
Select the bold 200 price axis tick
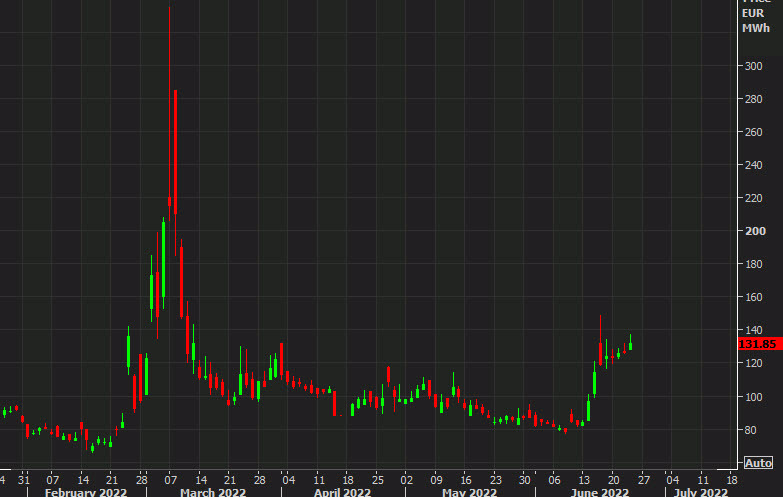tap(751, 231)
